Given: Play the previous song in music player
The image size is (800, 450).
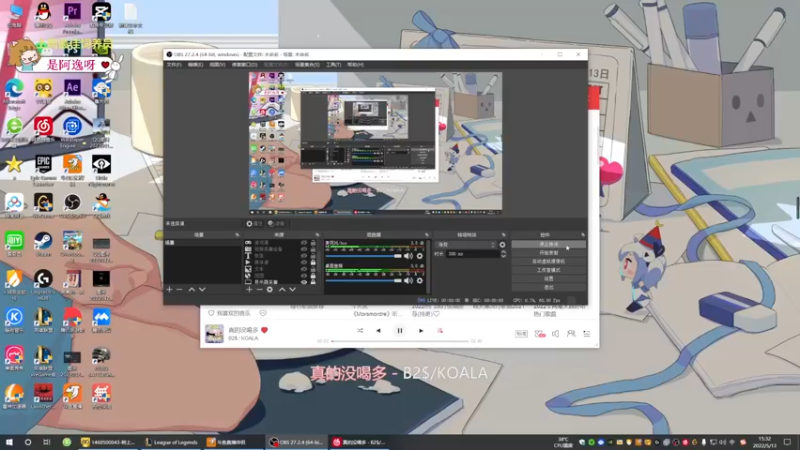Looking at the screenshot, I should click(378, 331).
